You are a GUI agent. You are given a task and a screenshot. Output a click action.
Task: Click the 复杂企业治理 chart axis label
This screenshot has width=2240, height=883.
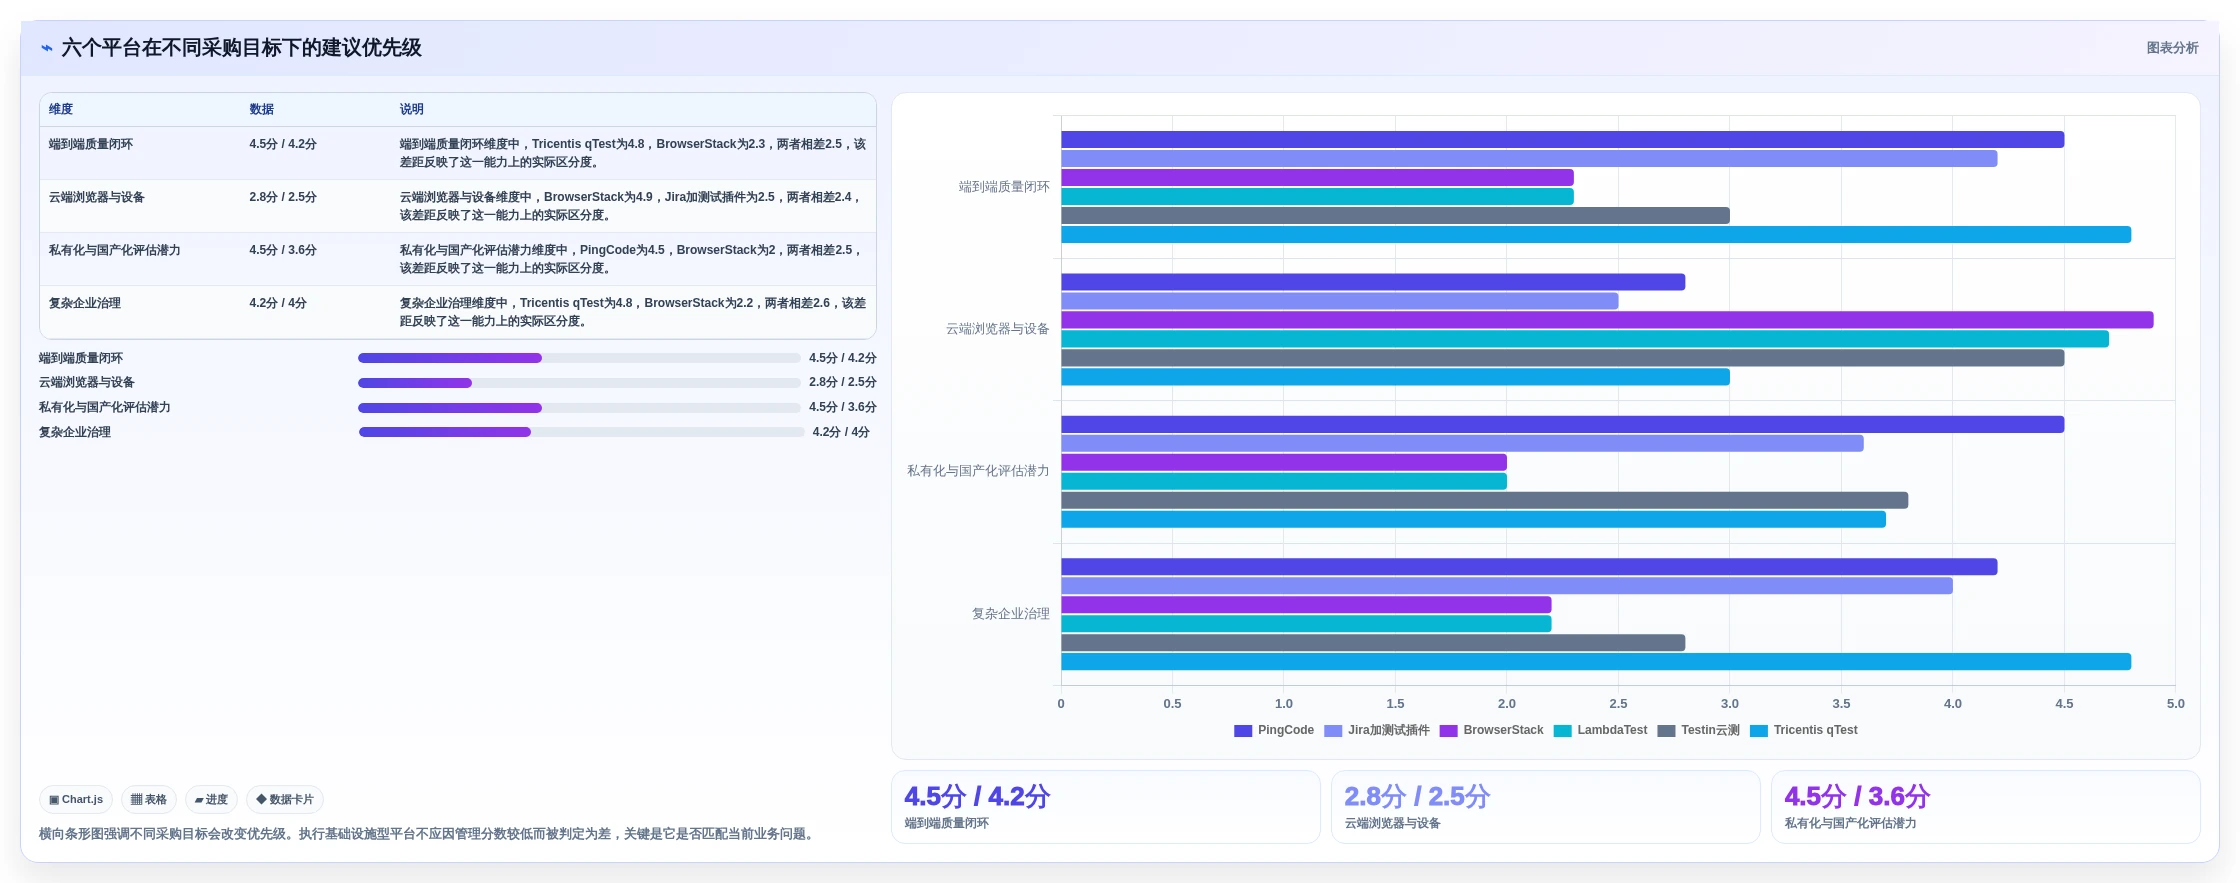coord(1011,614)
